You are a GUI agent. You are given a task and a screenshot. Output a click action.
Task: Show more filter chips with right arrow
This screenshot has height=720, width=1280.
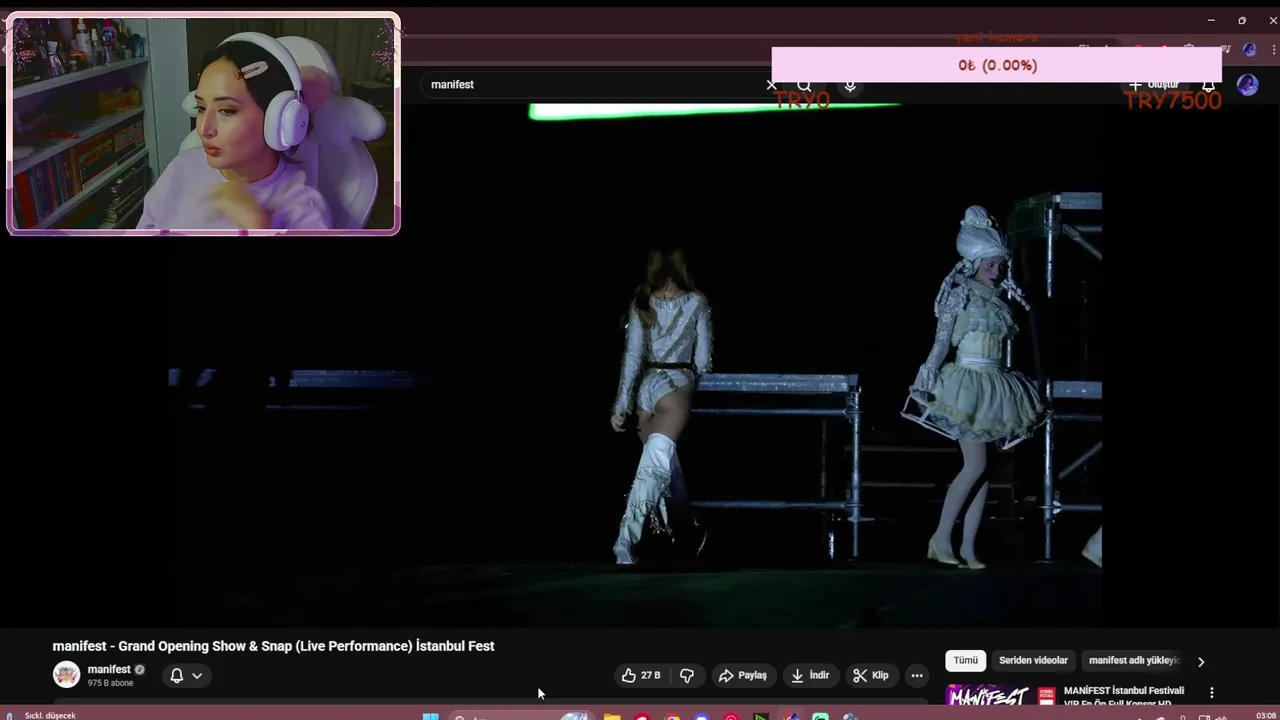point(1201,661)
